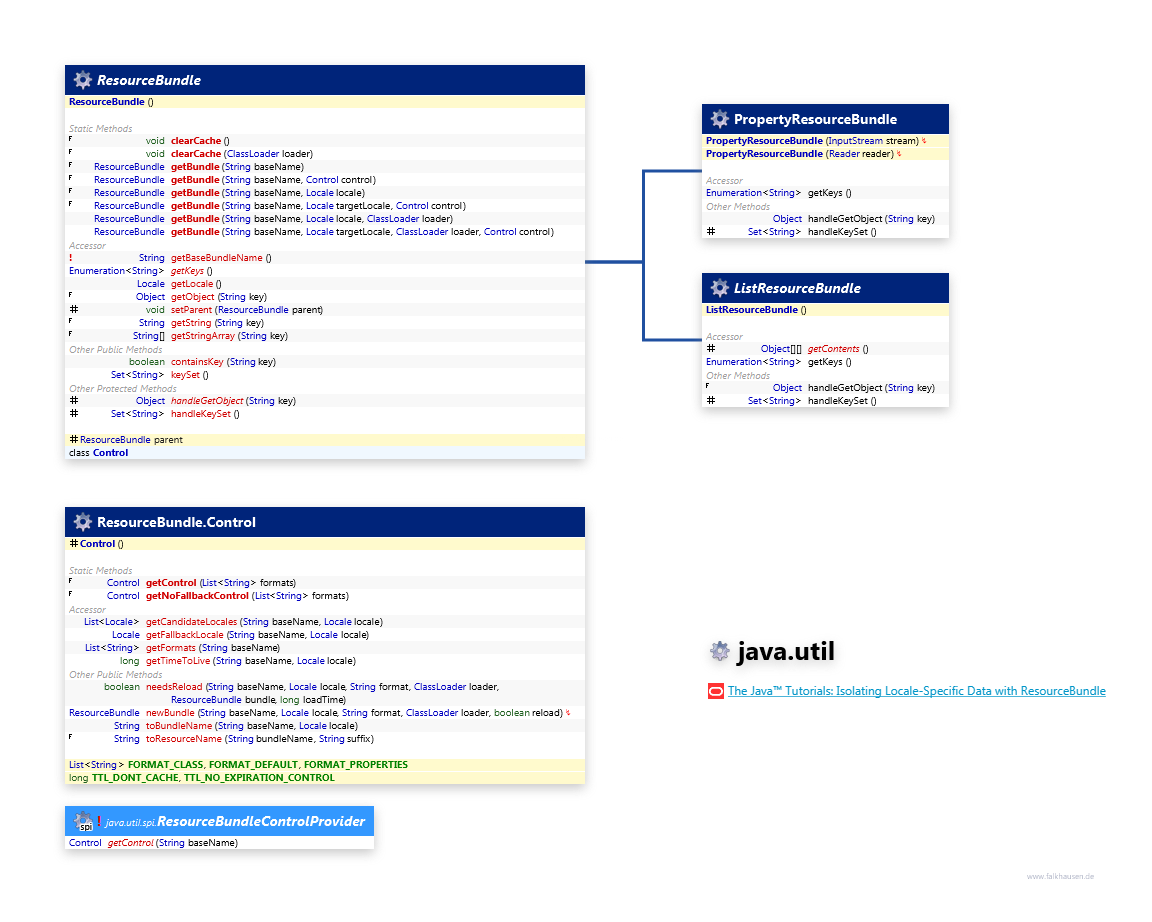Click the ListResourceBundle class header

click(797, 288)
